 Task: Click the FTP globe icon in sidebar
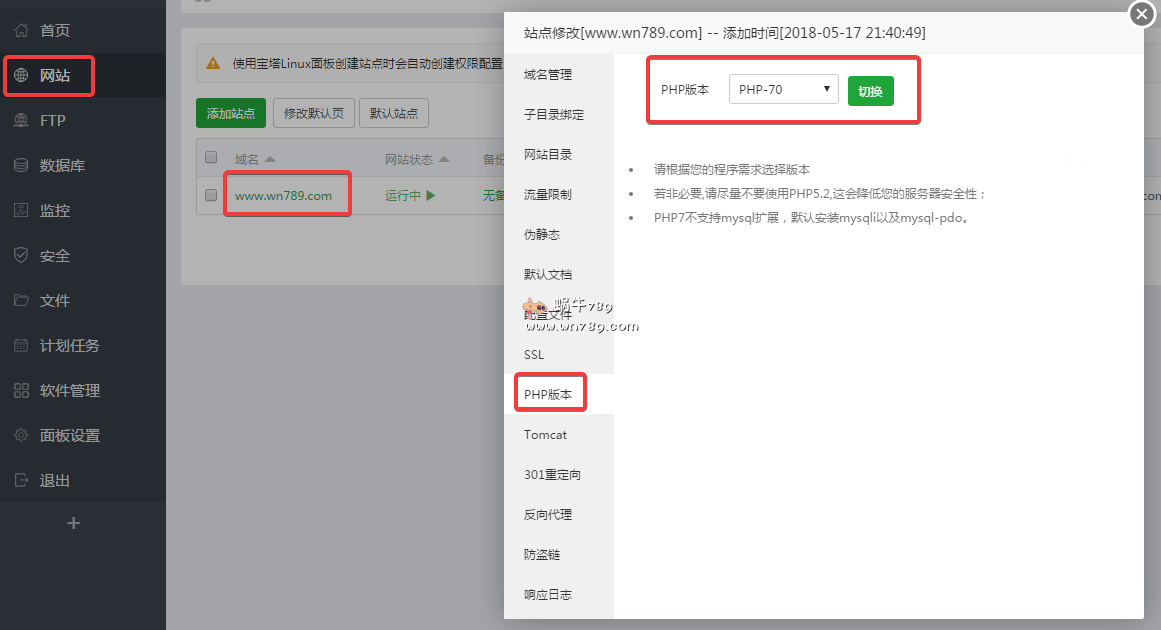(x=21, y=121)
